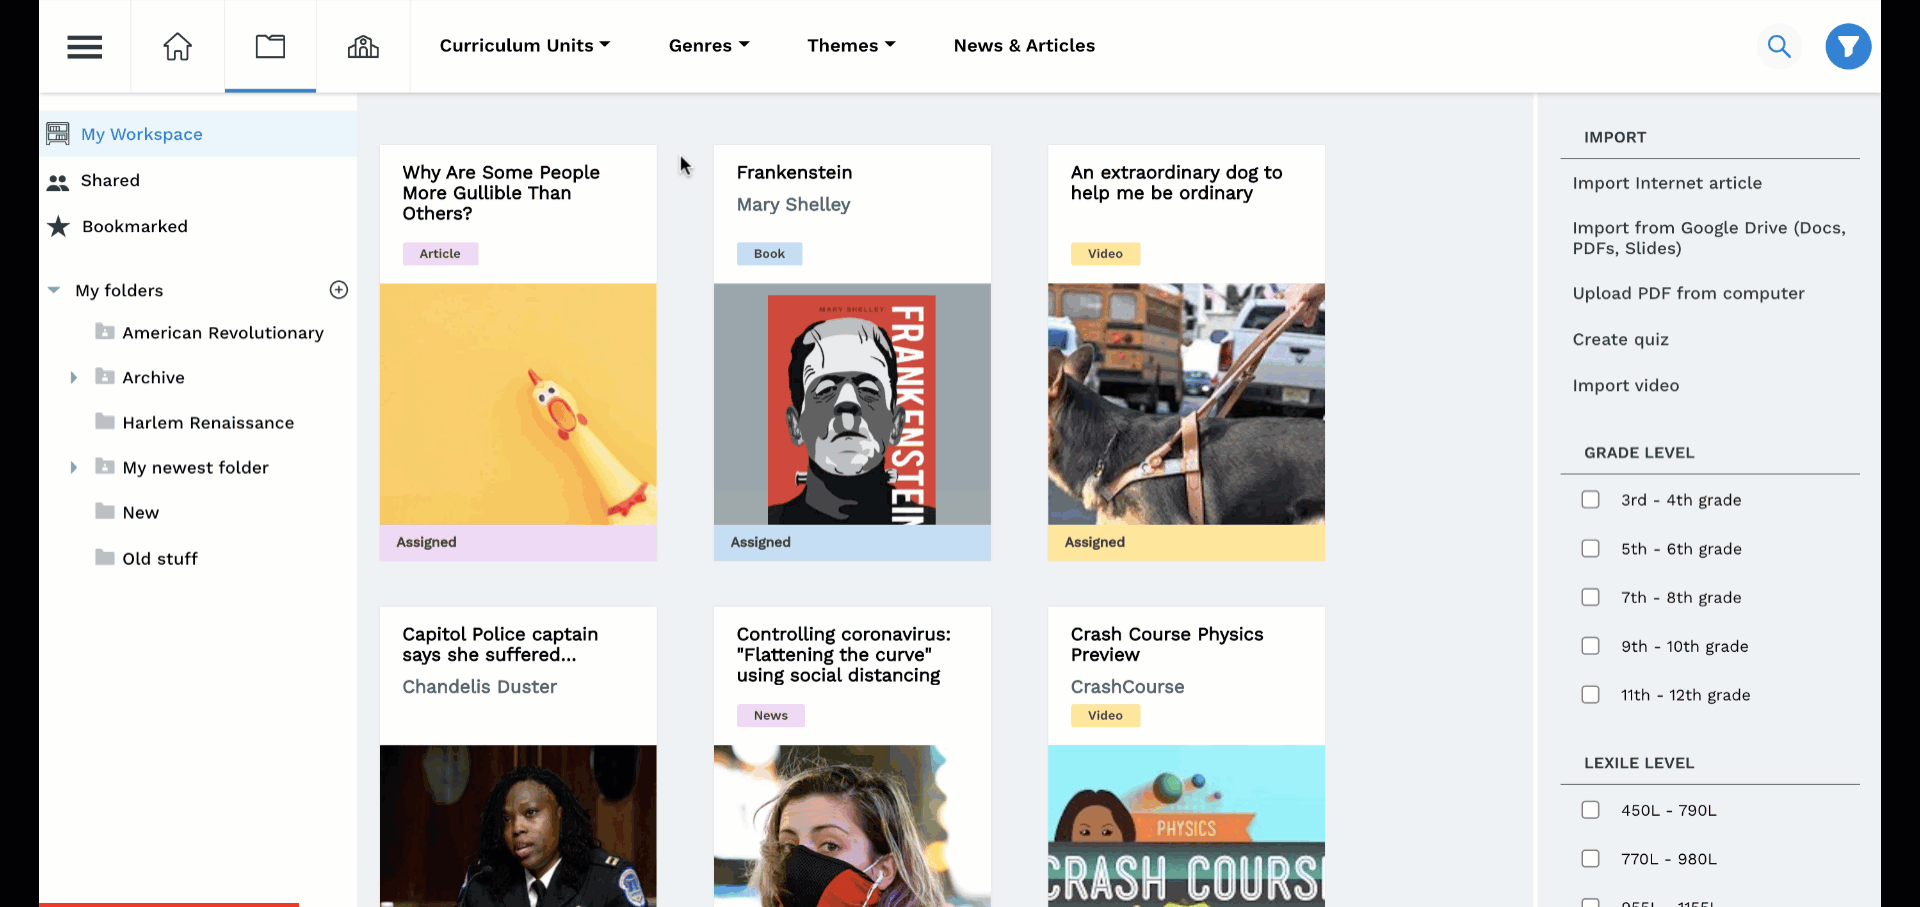Click the Archive folder icon
This screenshot has width=1920, height=907.
point(105,376)
